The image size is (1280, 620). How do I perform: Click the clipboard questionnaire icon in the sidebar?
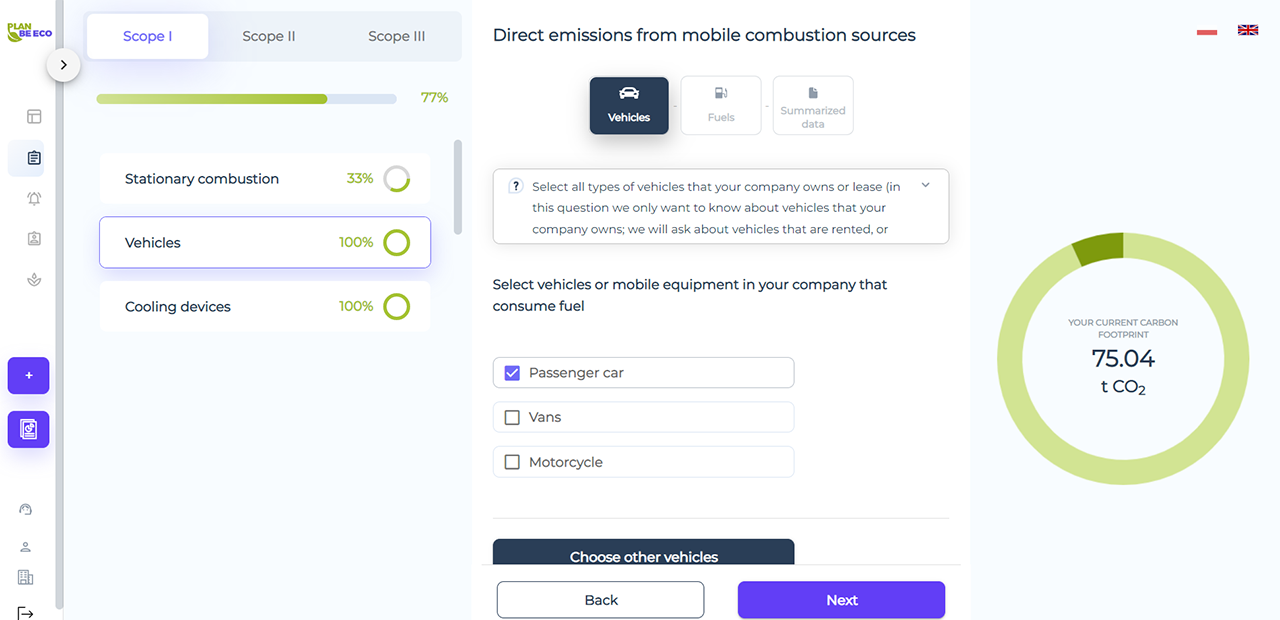pyautogui.click(x=34, y=158)
